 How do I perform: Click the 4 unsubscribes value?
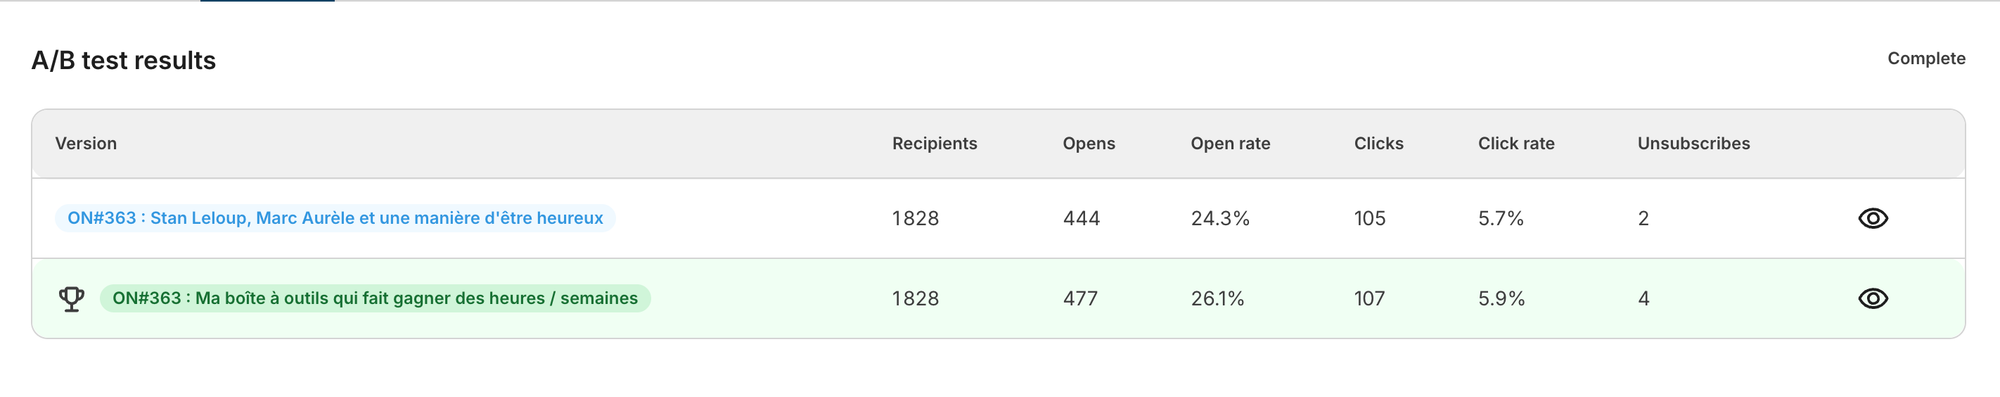[1644, 298]
